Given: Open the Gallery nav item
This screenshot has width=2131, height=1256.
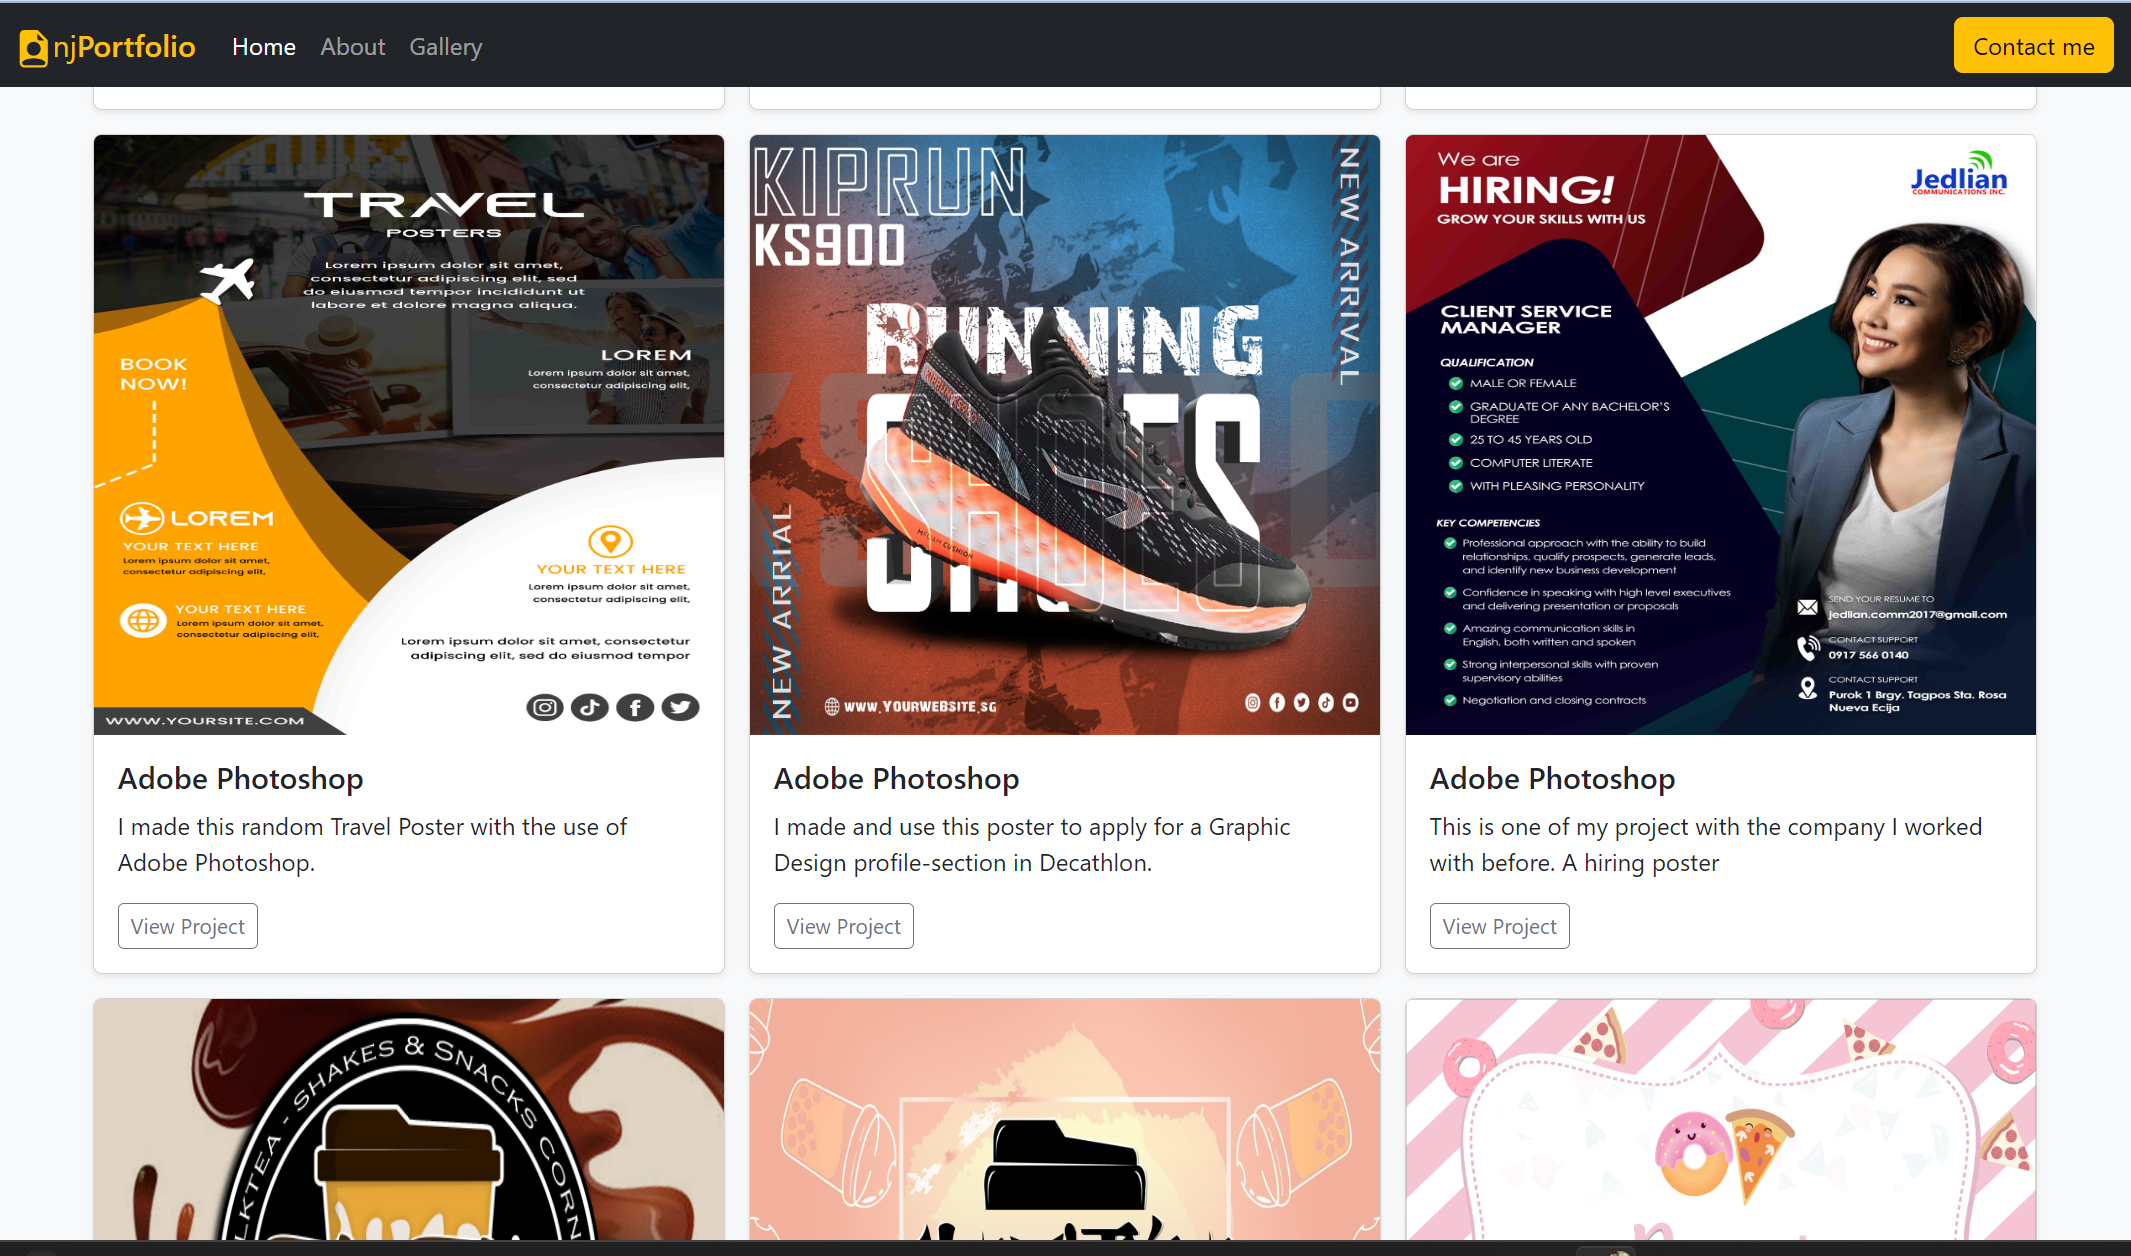Looking at the screenshot, I should pyautogui.click(x=445, y=47).
